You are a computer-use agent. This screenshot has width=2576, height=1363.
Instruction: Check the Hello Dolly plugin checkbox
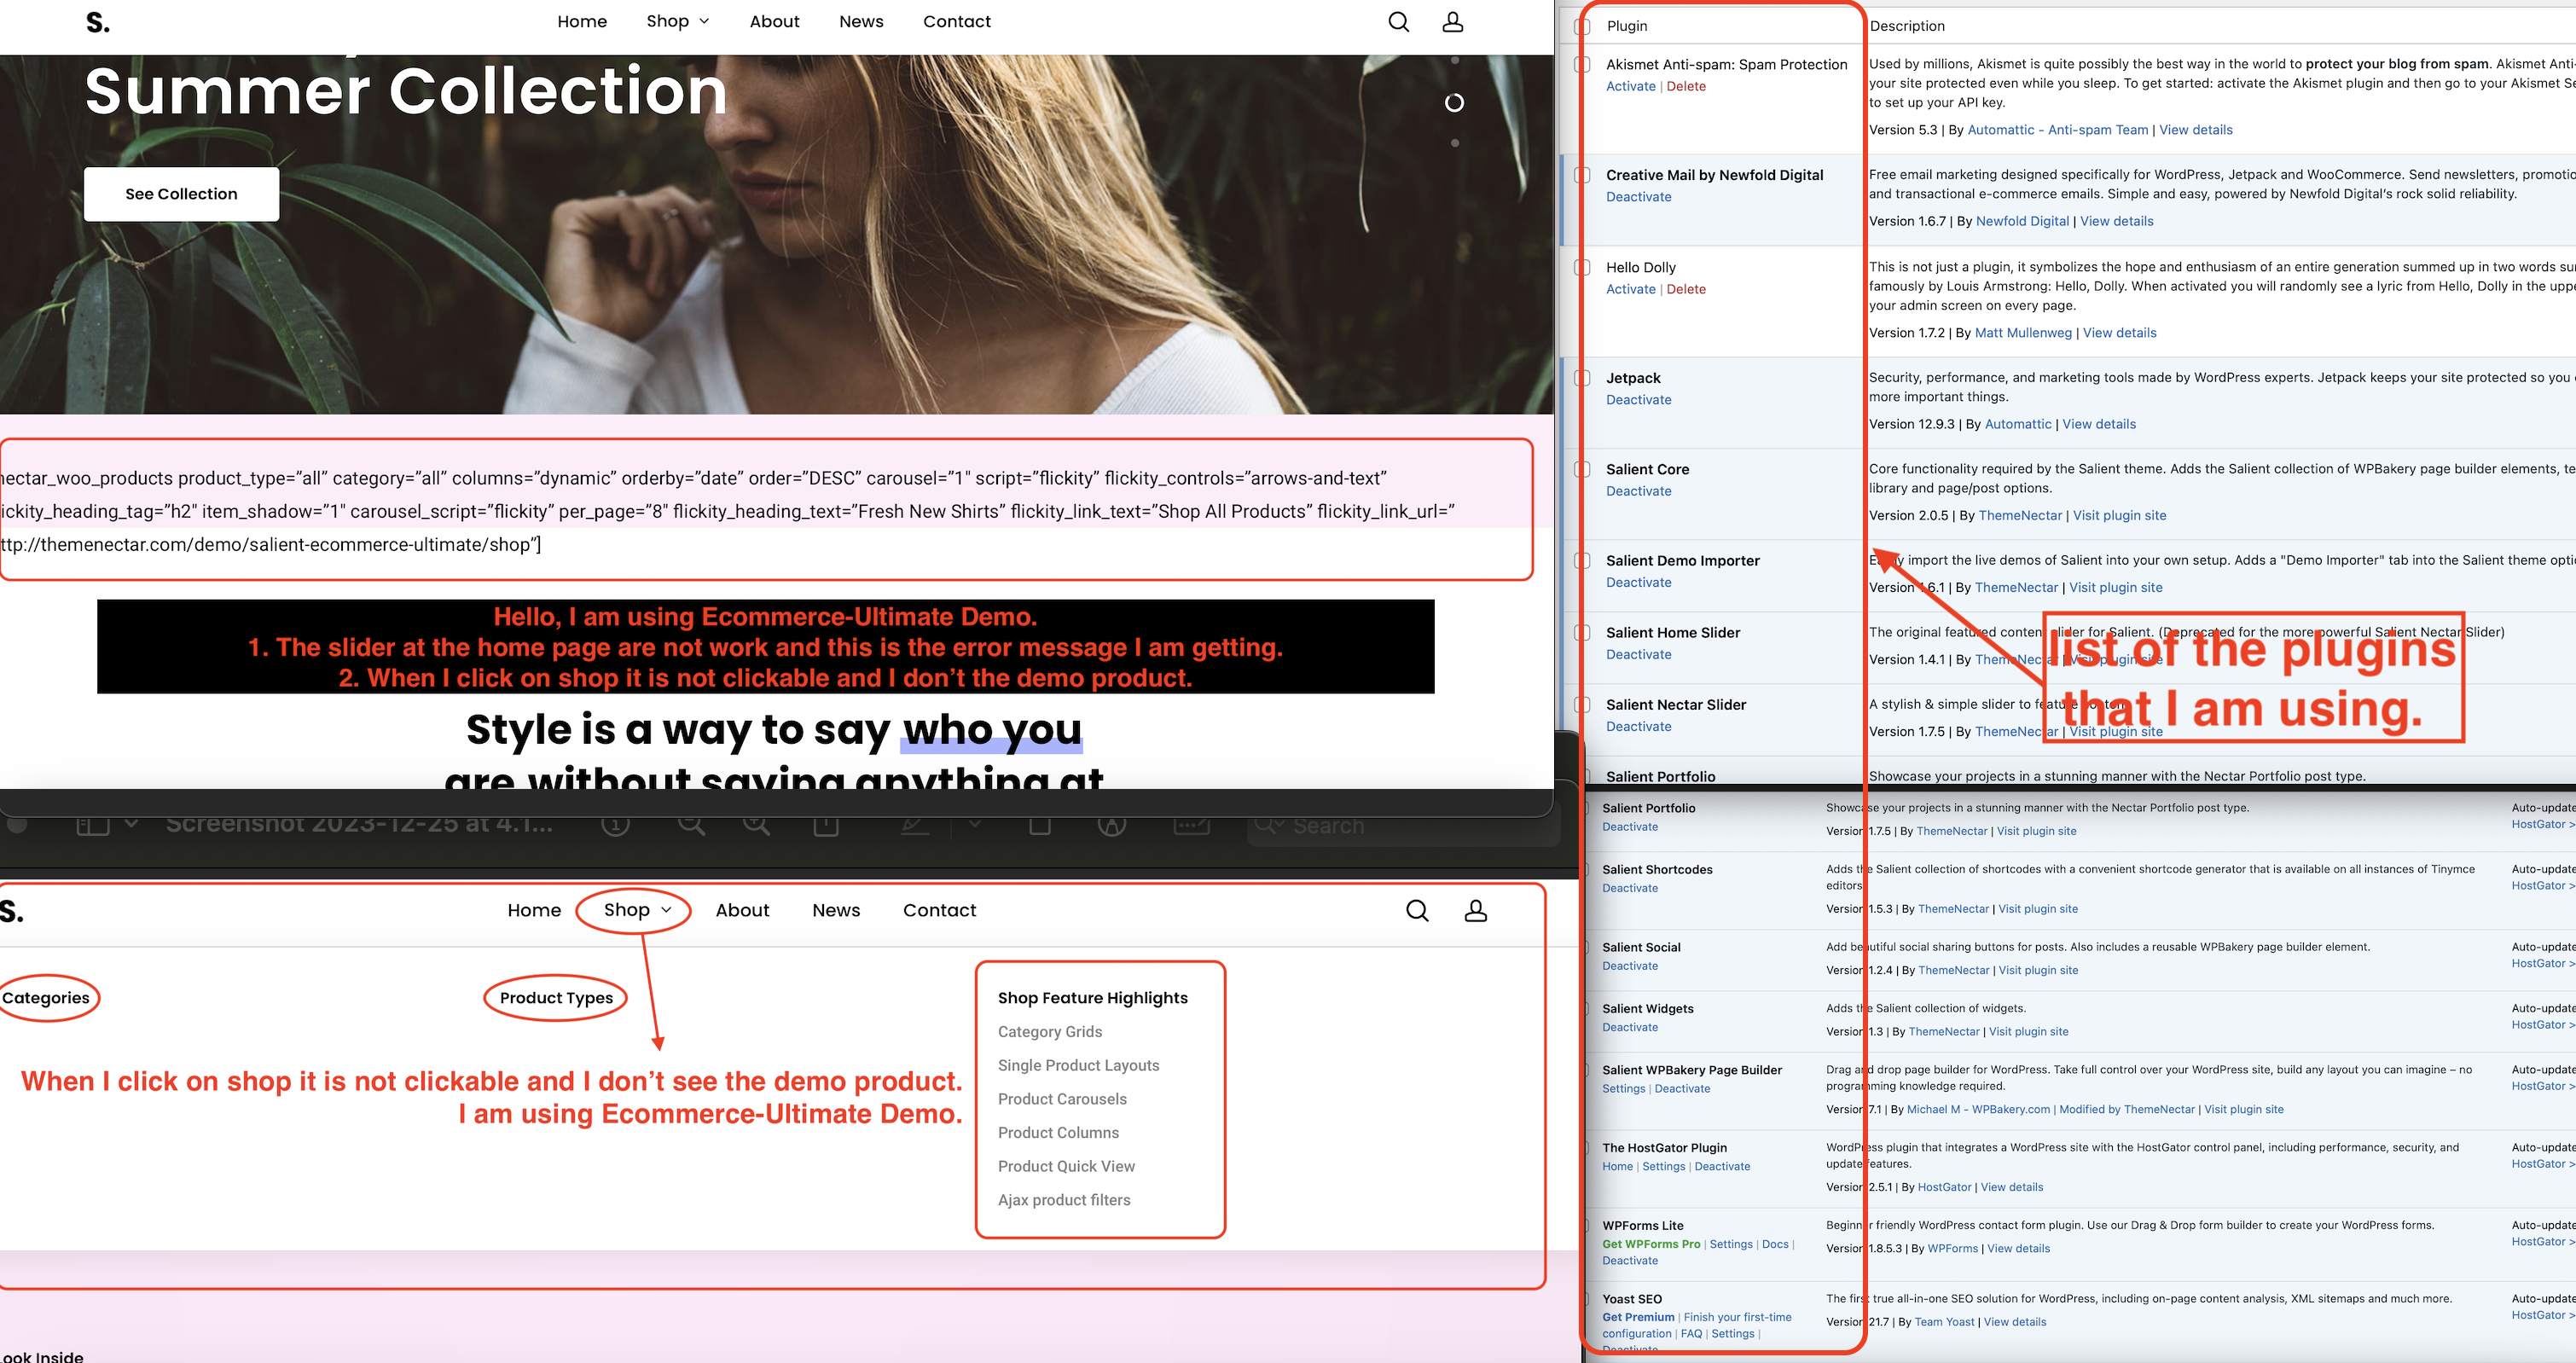pos(1582,267)
